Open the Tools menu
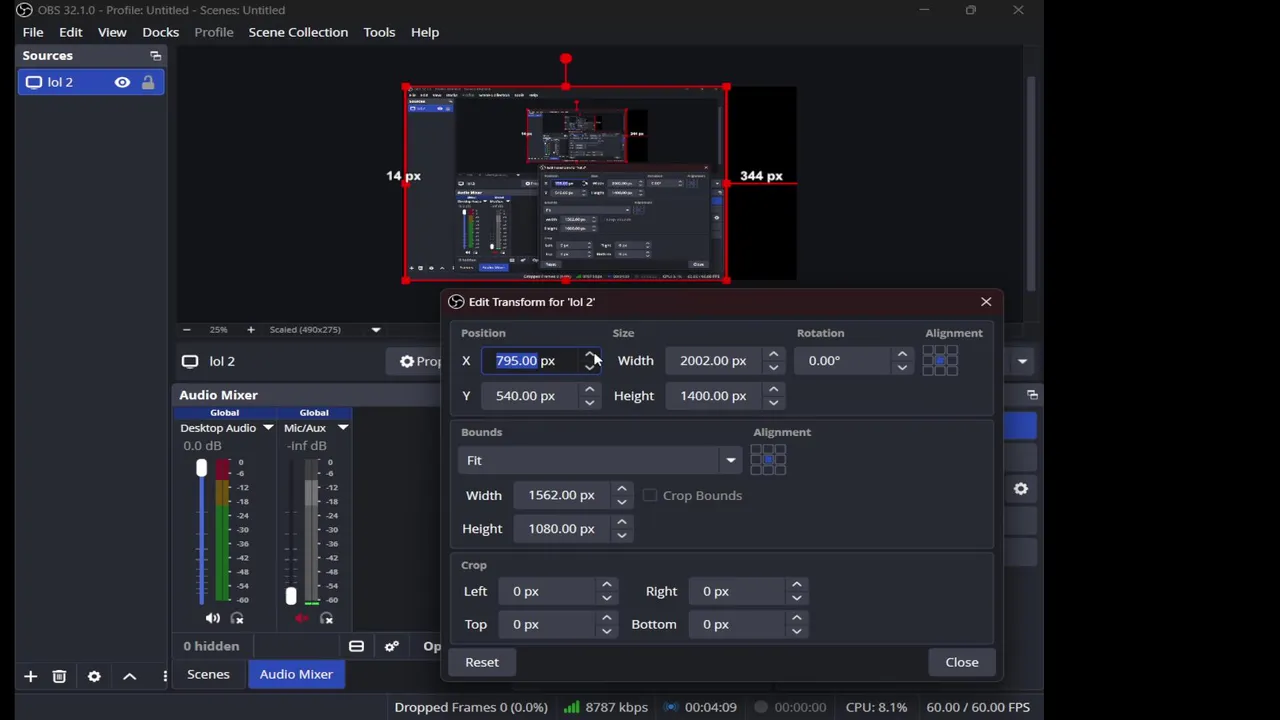 pyautogui.click(x=379, y=32)
